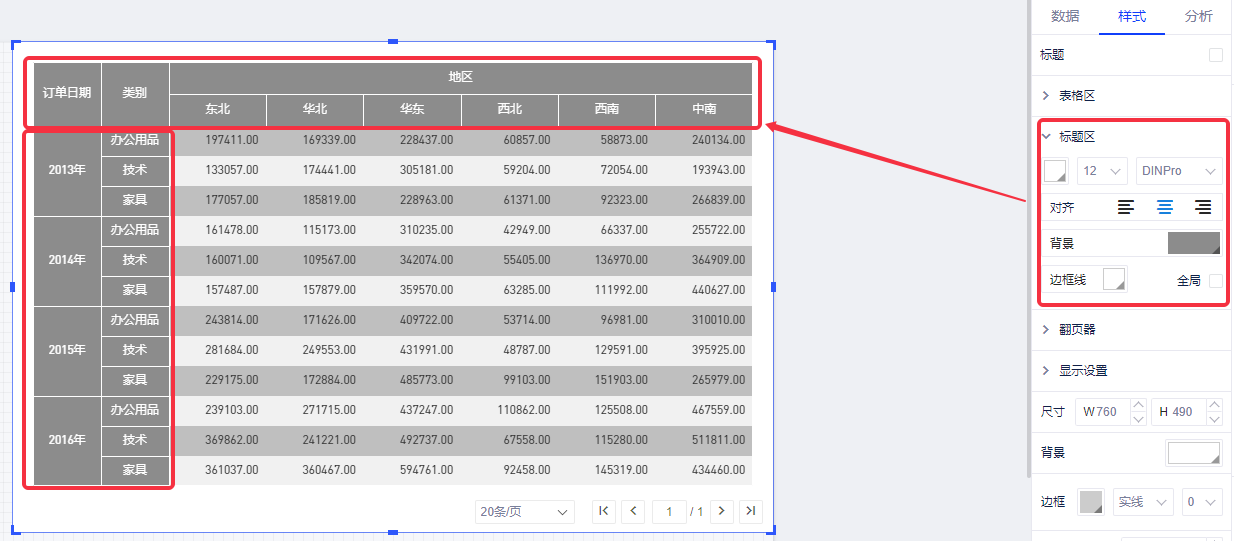Open the gray 背景 header color swatch
The image size is (1234, 541).
[x=1193, y=244]
